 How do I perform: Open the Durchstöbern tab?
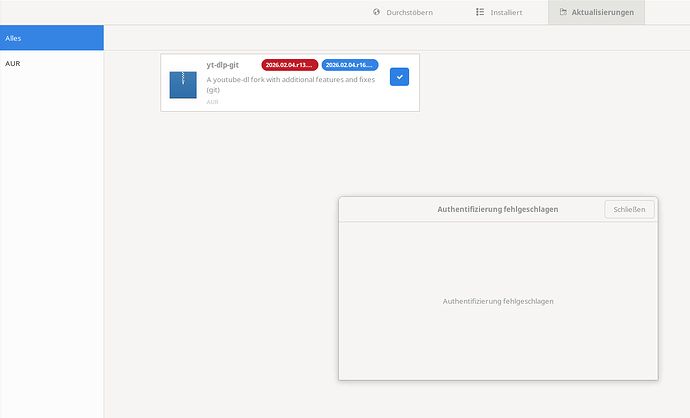(402, 12)
